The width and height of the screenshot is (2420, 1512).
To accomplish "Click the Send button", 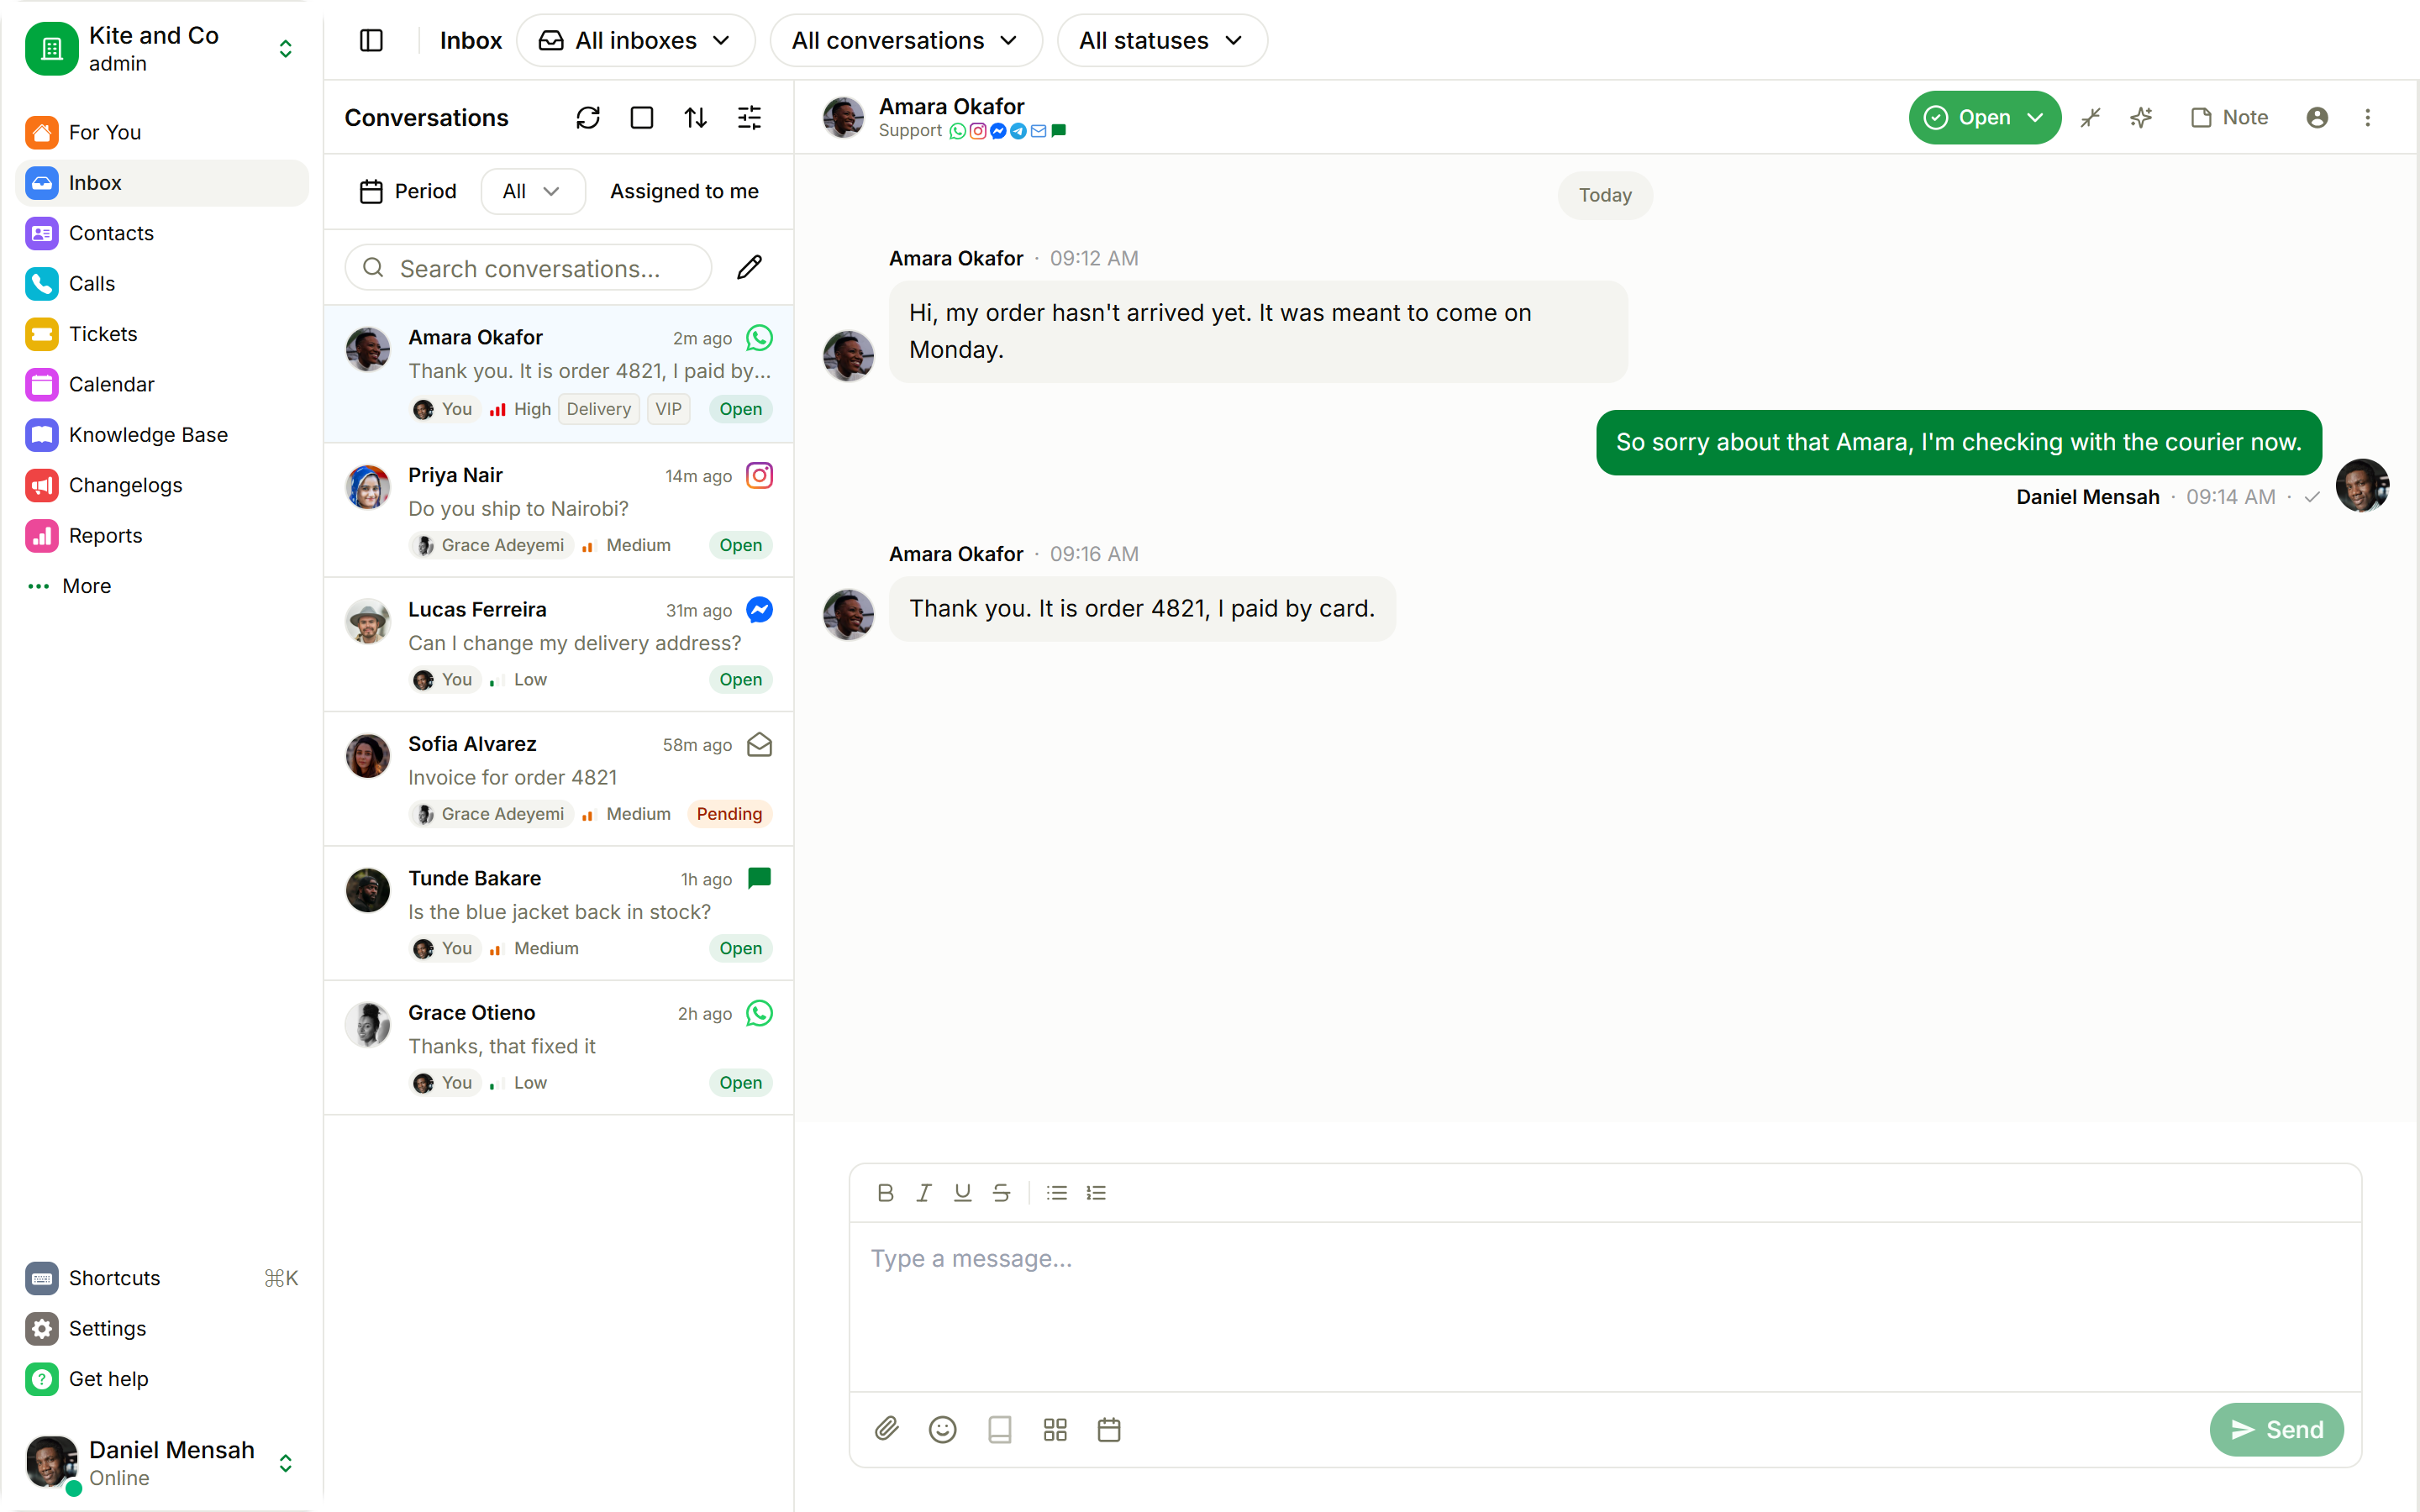I will tap(2276, 1429).
